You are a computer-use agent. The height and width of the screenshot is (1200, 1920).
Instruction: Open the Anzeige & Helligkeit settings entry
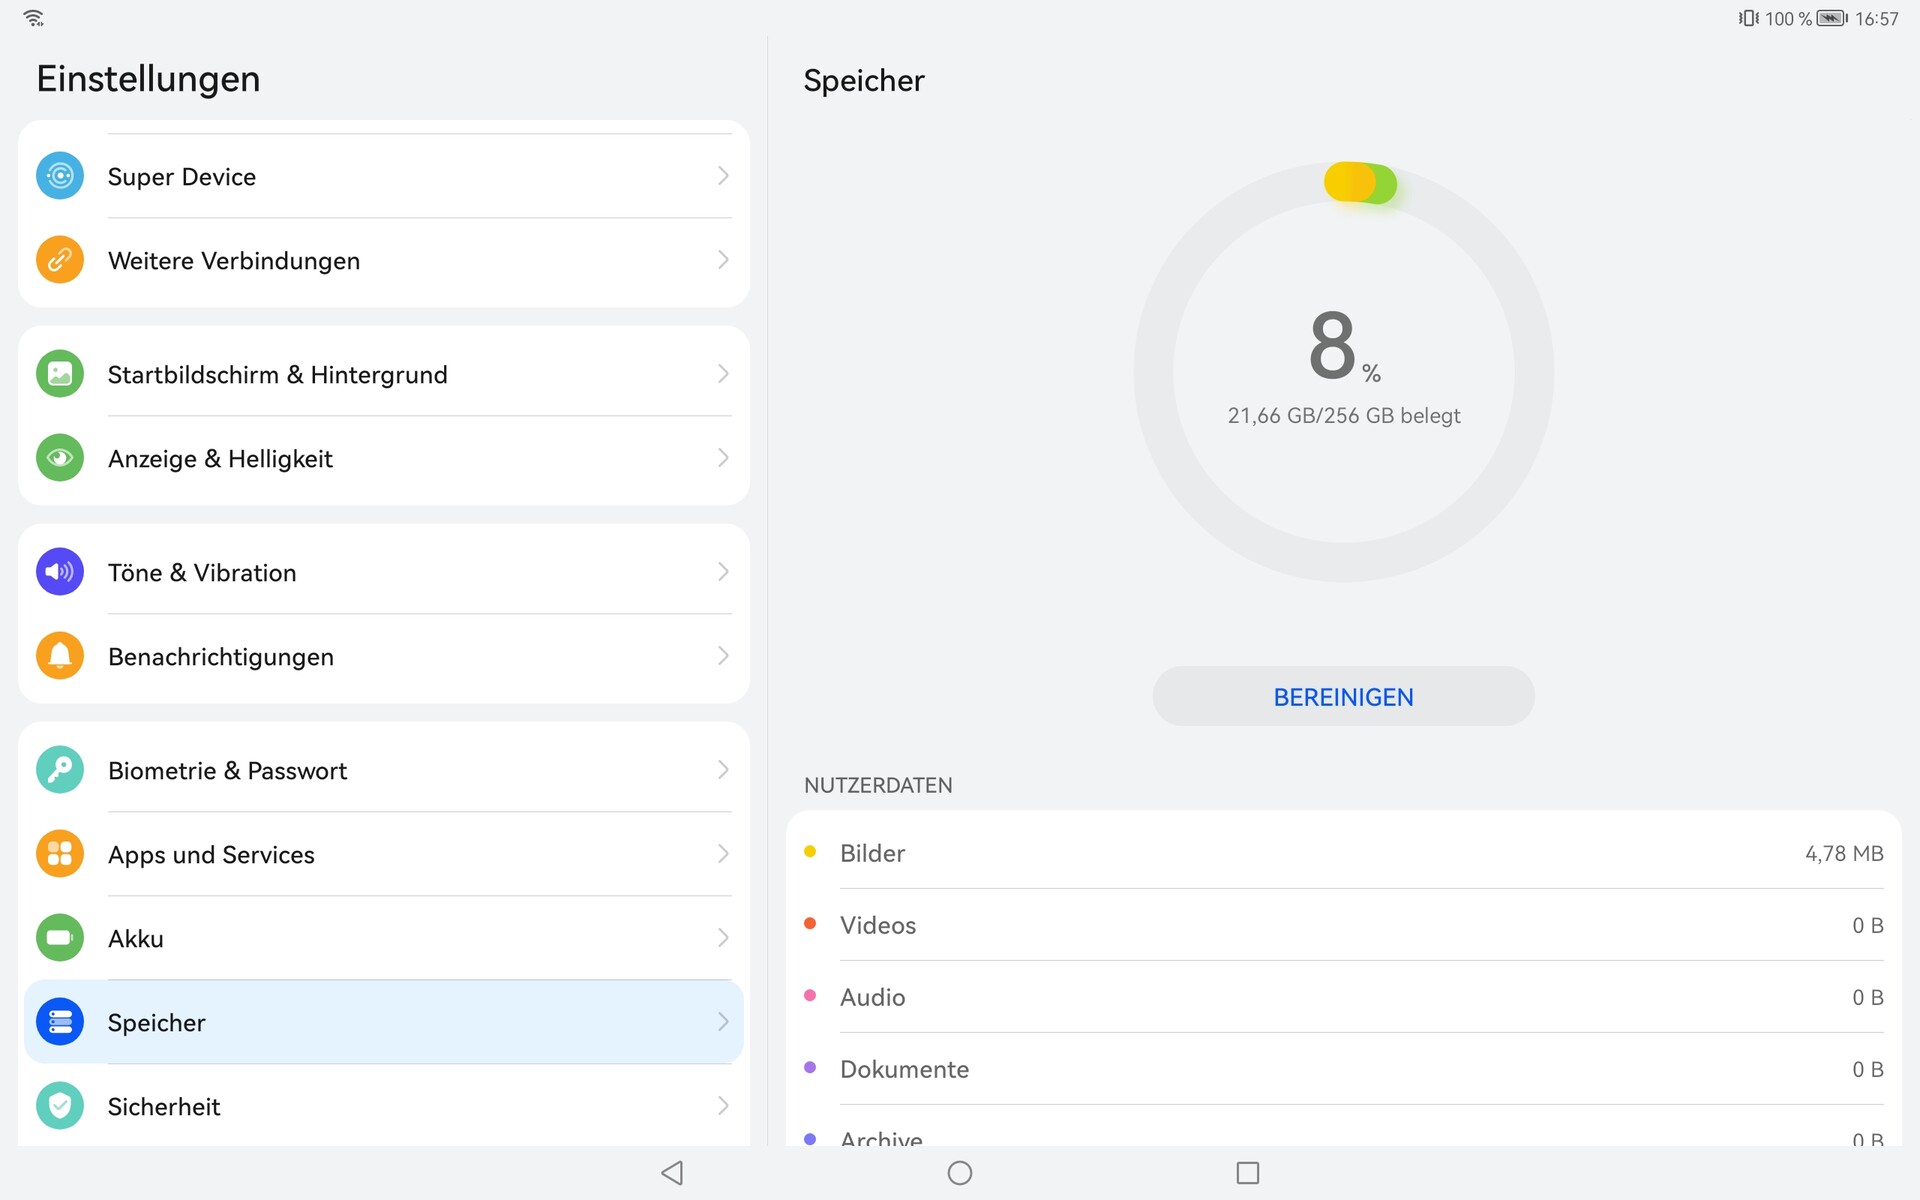(384, 458)
